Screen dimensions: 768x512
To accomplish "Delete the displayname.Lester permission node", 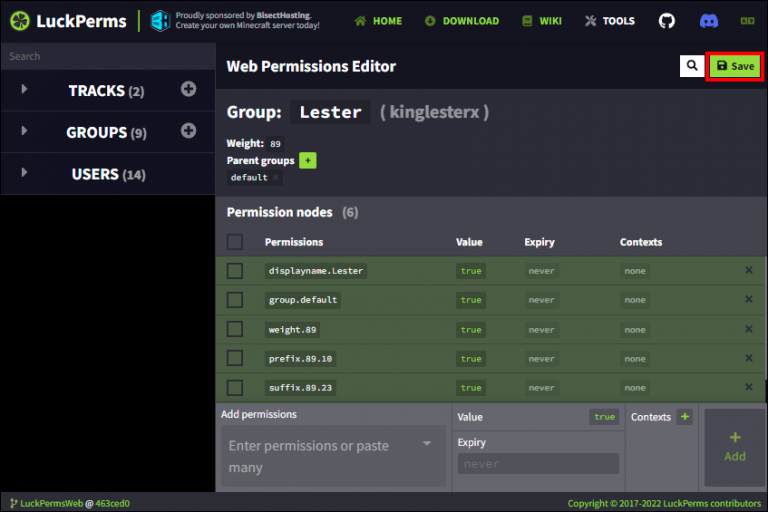I will click(x=748, y=271).
